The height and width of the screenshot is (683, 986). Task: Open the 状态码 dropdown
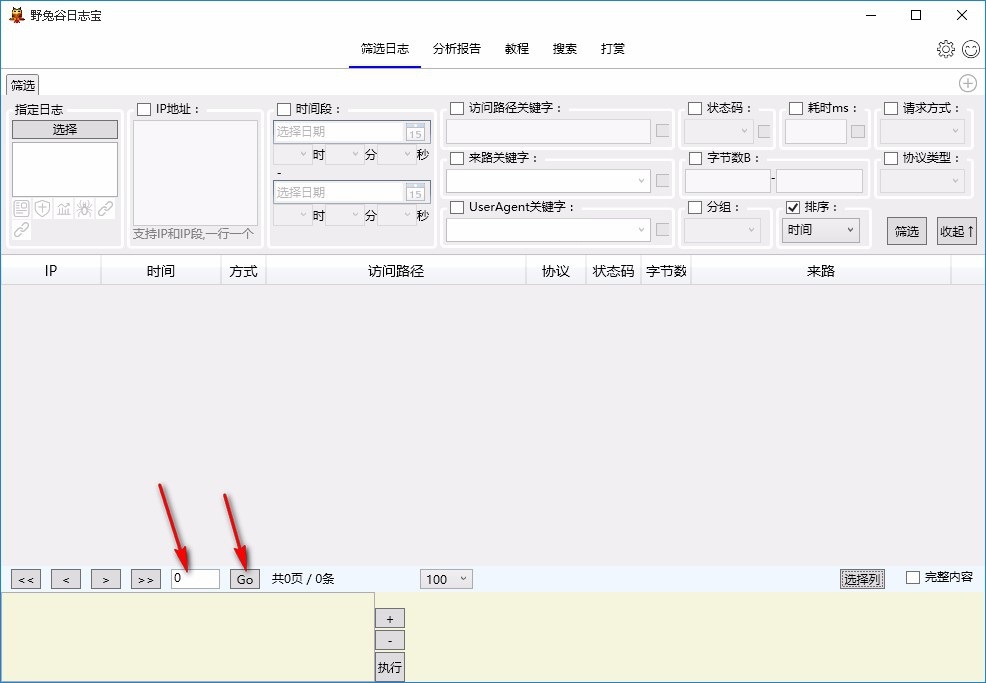point(719,131)
